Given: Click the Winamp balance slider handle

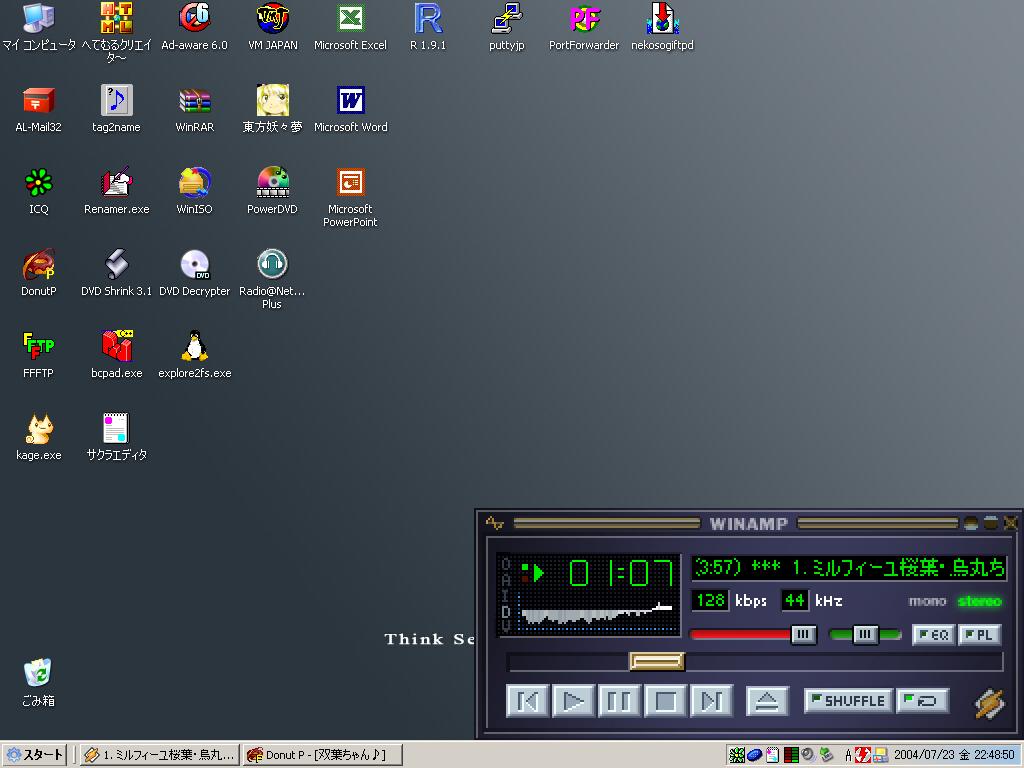Looking at the screenshot, I should coord(865,634).
